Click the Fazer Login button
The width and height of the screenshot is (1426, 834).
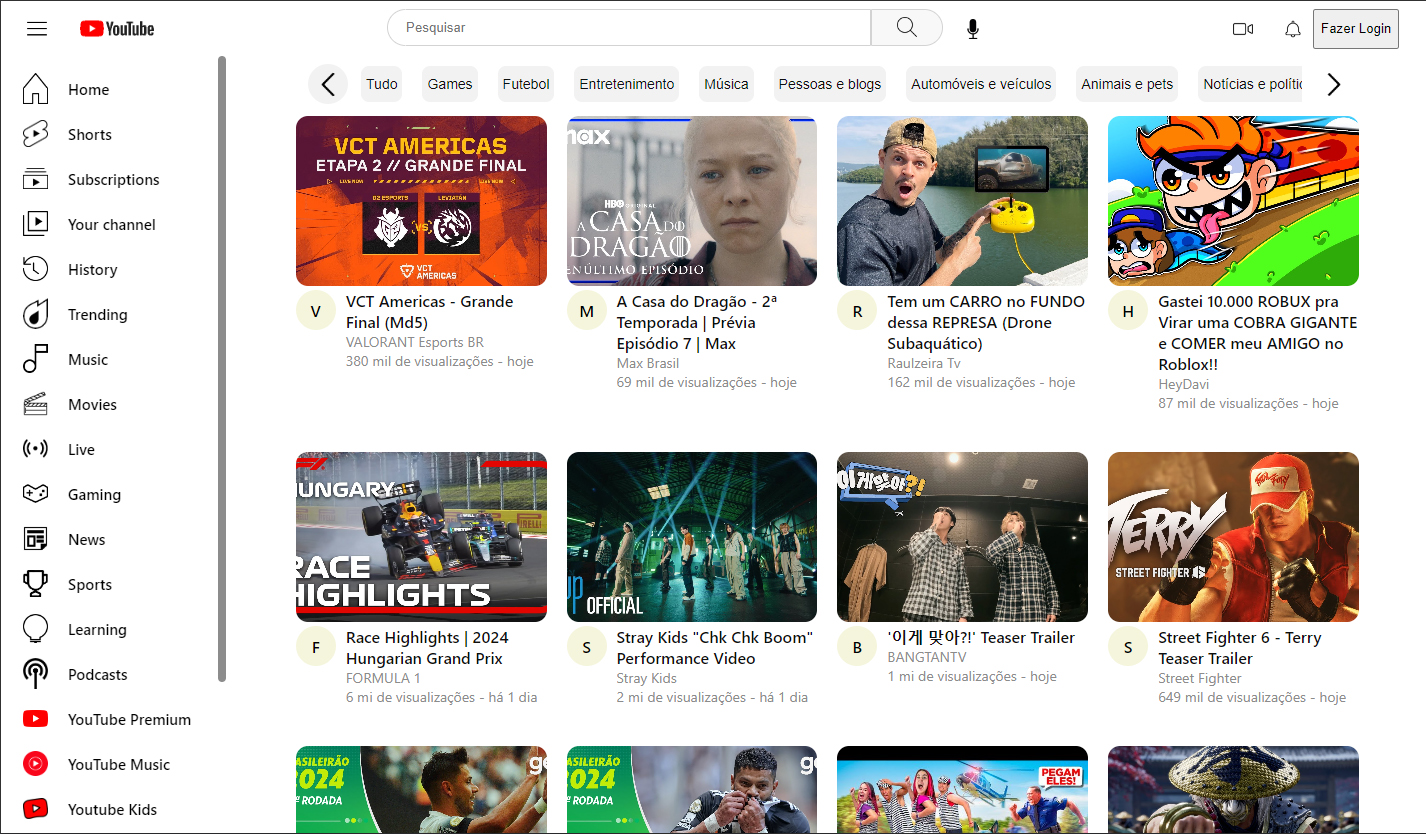click(1356, 28)
